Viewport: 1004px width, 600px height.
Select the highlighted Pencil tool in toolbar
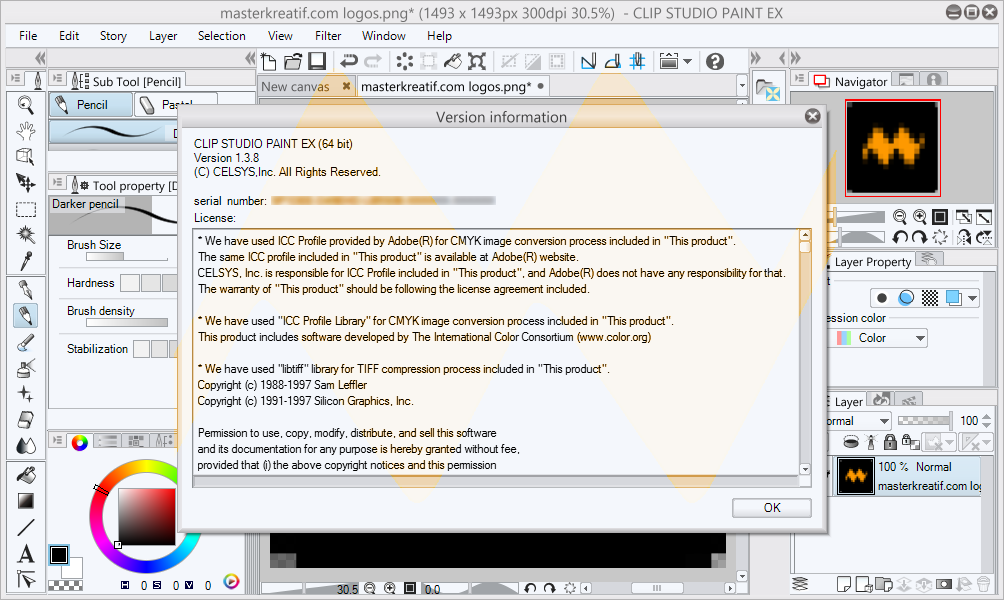click(x=26, y=316)
